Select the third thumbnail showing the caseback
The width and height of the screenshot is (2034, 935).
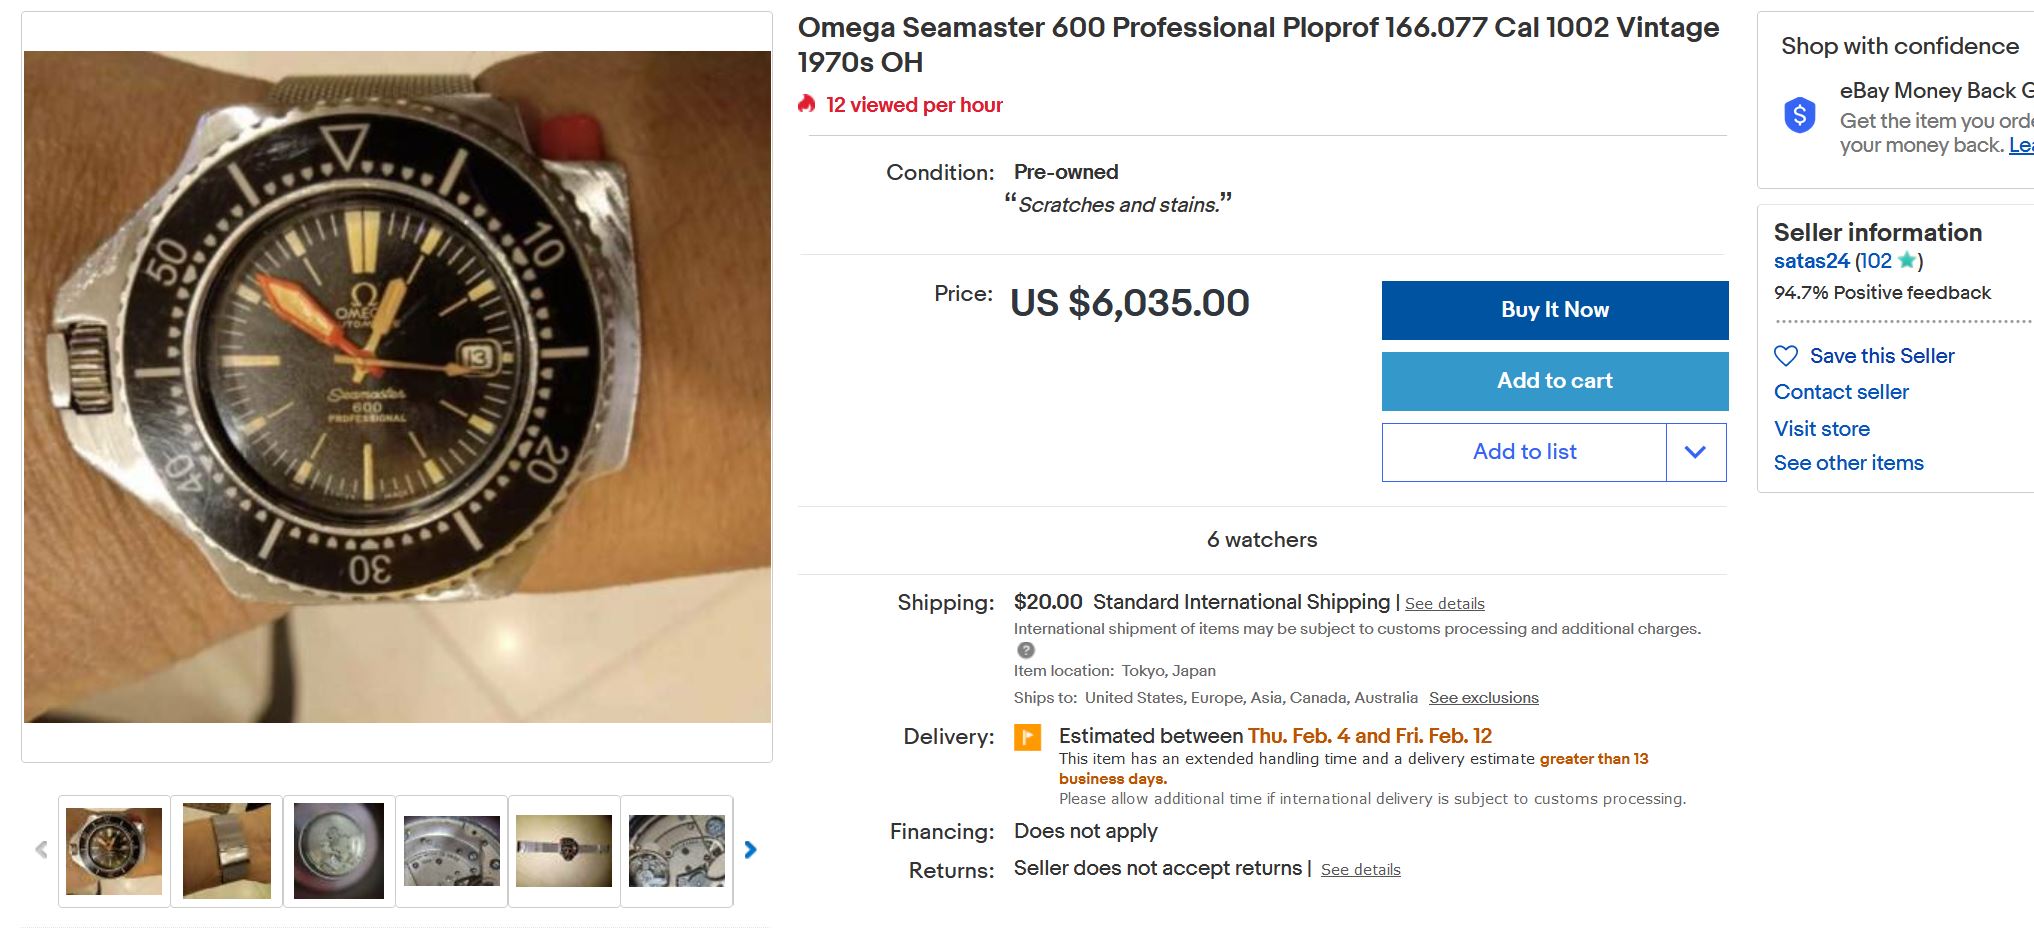339,851
